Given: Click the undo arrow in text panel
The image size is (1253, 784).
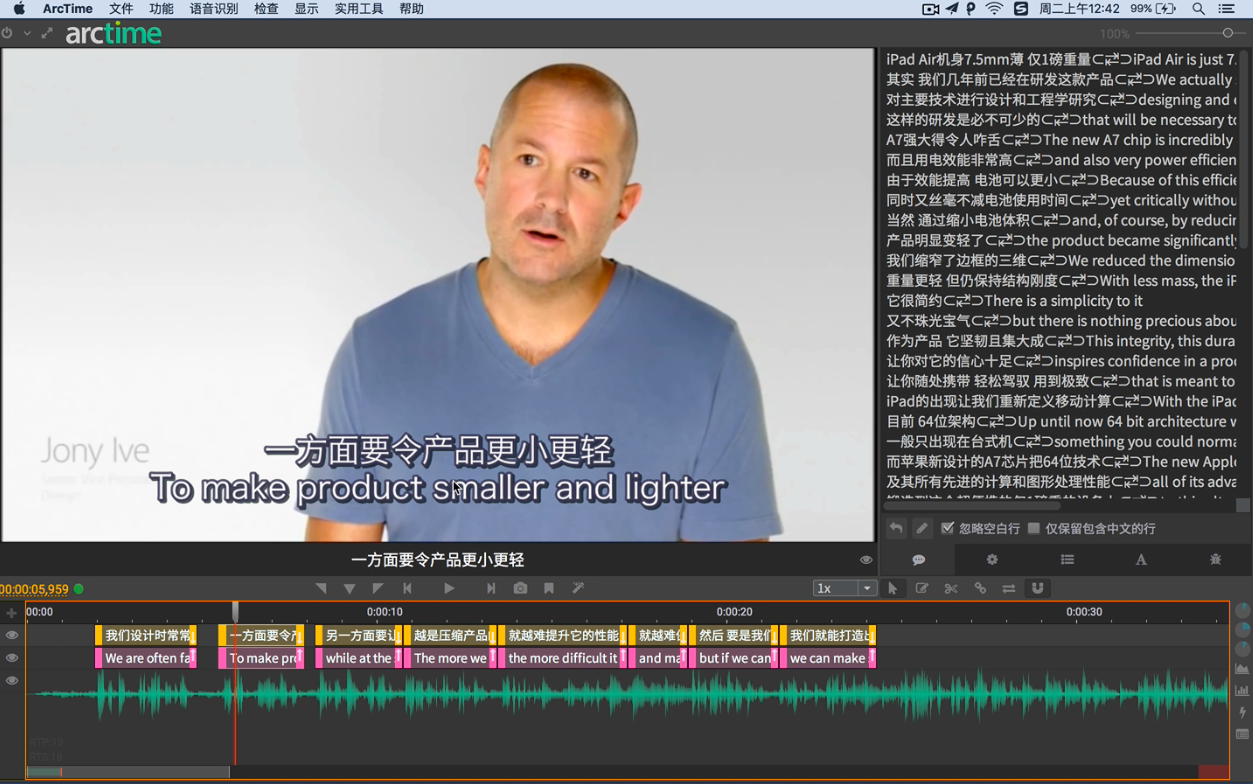Looking at the screenshot, I should click(x=896, y=528).
